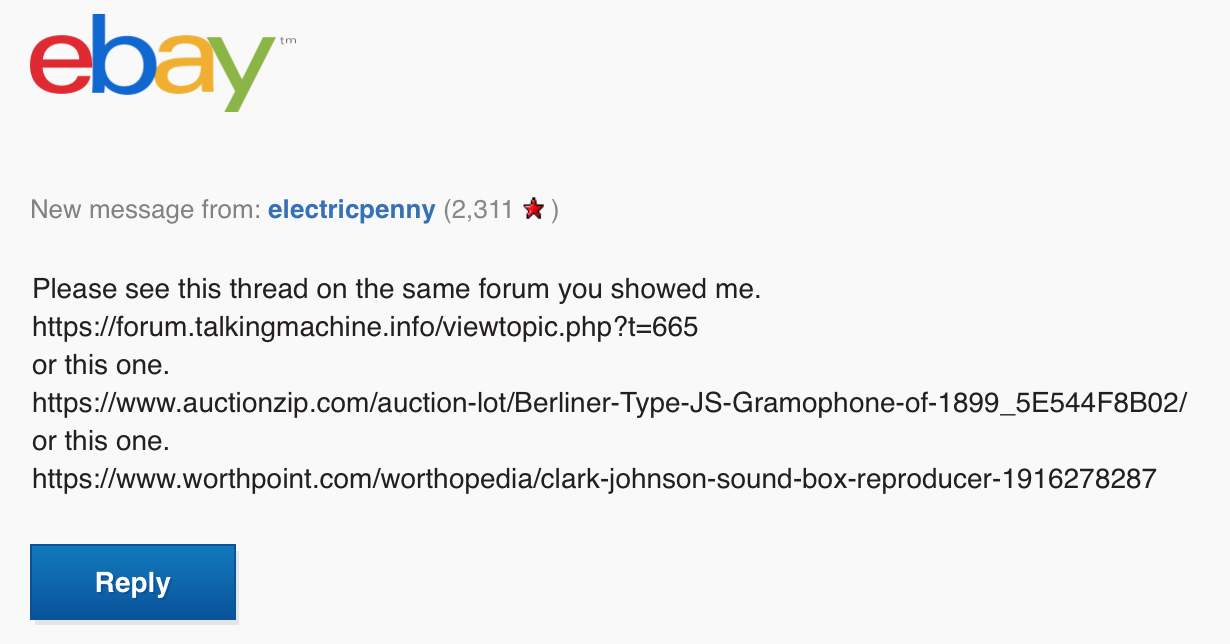Open the auctionzip Berliner Gramophone link

(609, 403)
